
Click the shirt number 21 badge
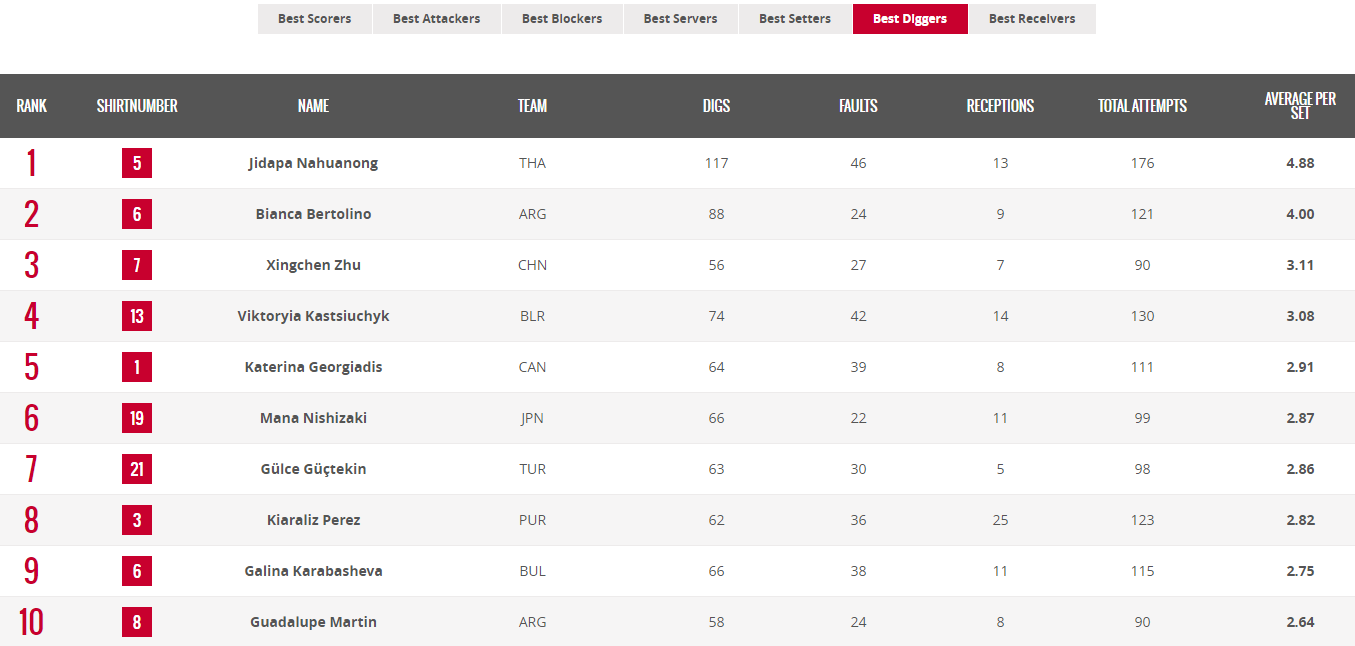(x=137, y=469)
